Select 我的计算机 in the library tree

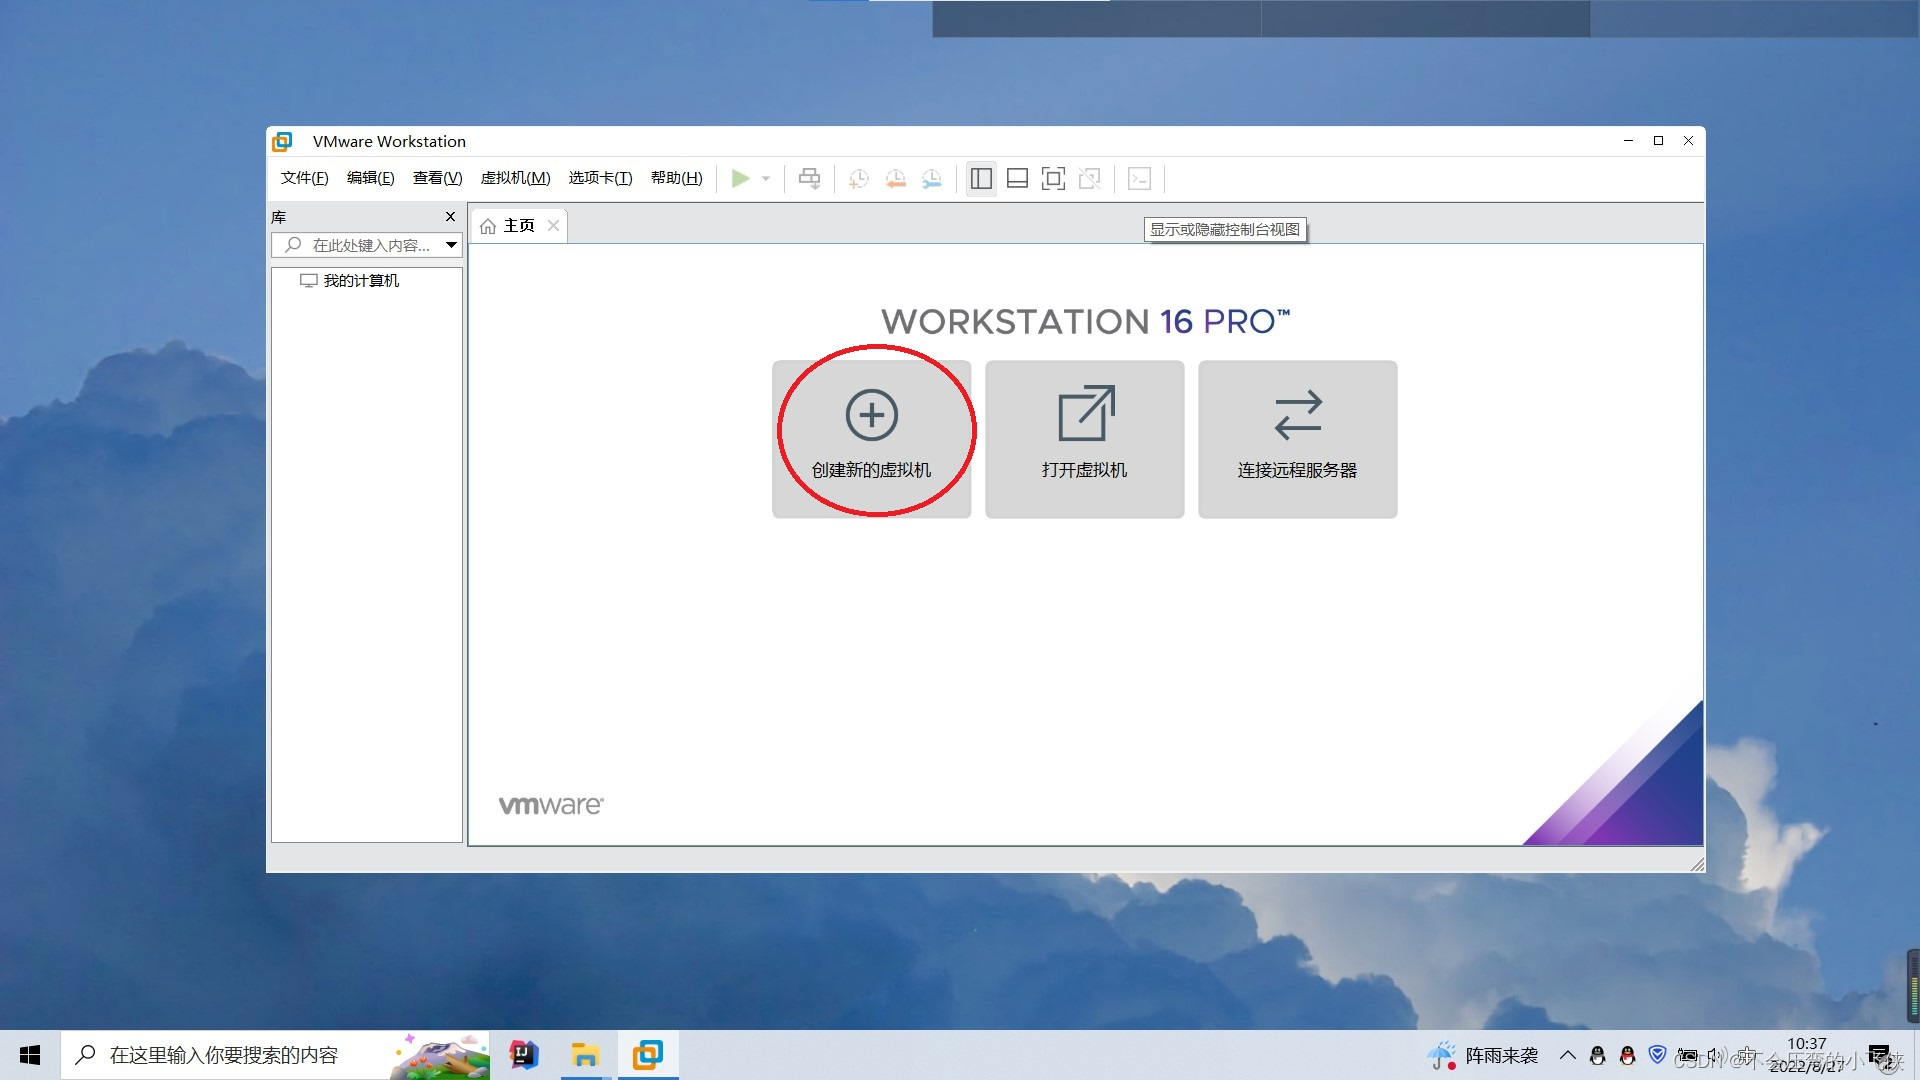350,281
